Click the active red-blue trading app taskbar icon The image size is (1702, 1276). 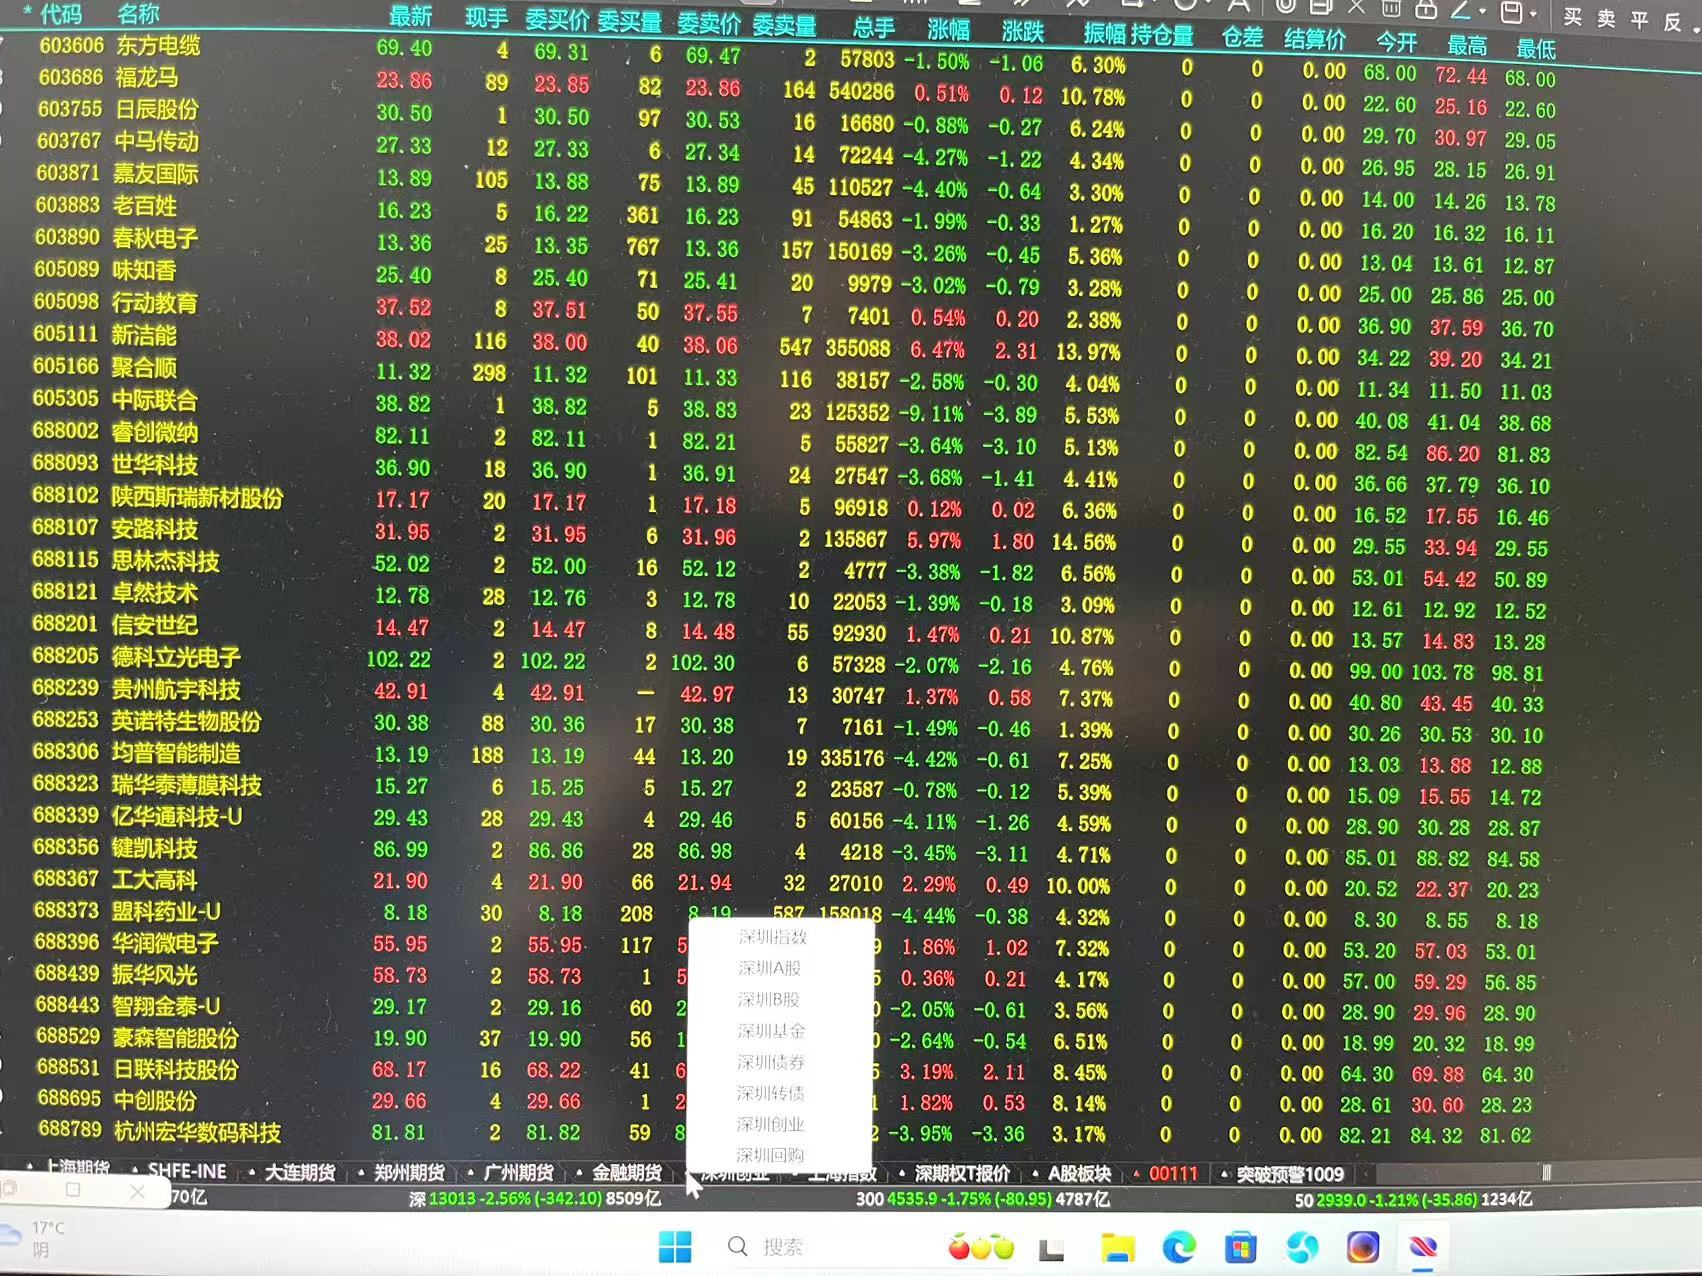coord(1423,1247)
